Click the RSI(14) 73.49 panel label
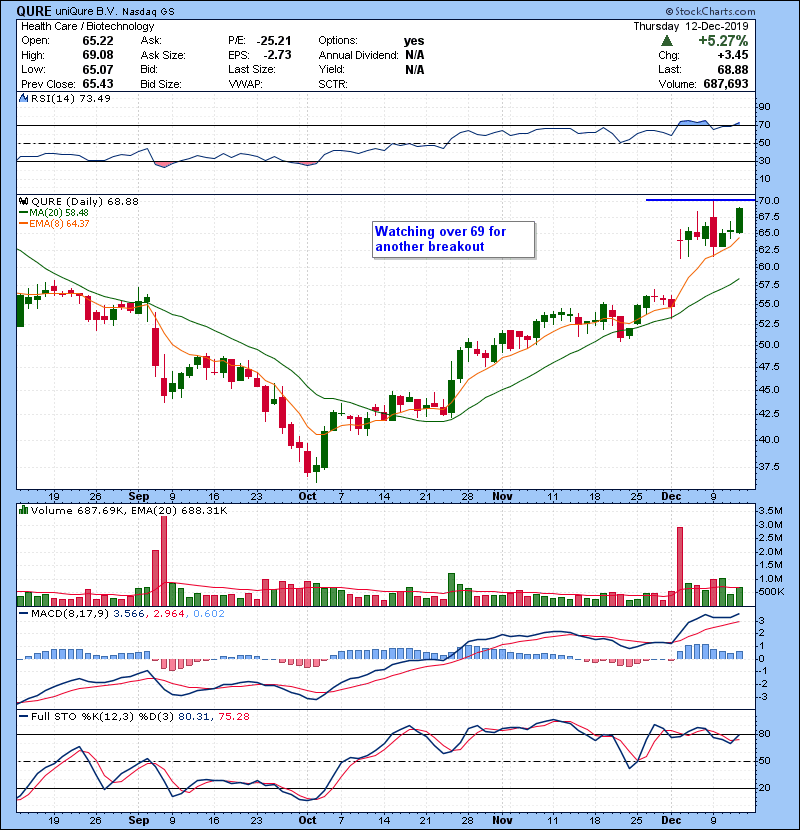Viewport: 800px width, 830px height. tap(71, 98)
